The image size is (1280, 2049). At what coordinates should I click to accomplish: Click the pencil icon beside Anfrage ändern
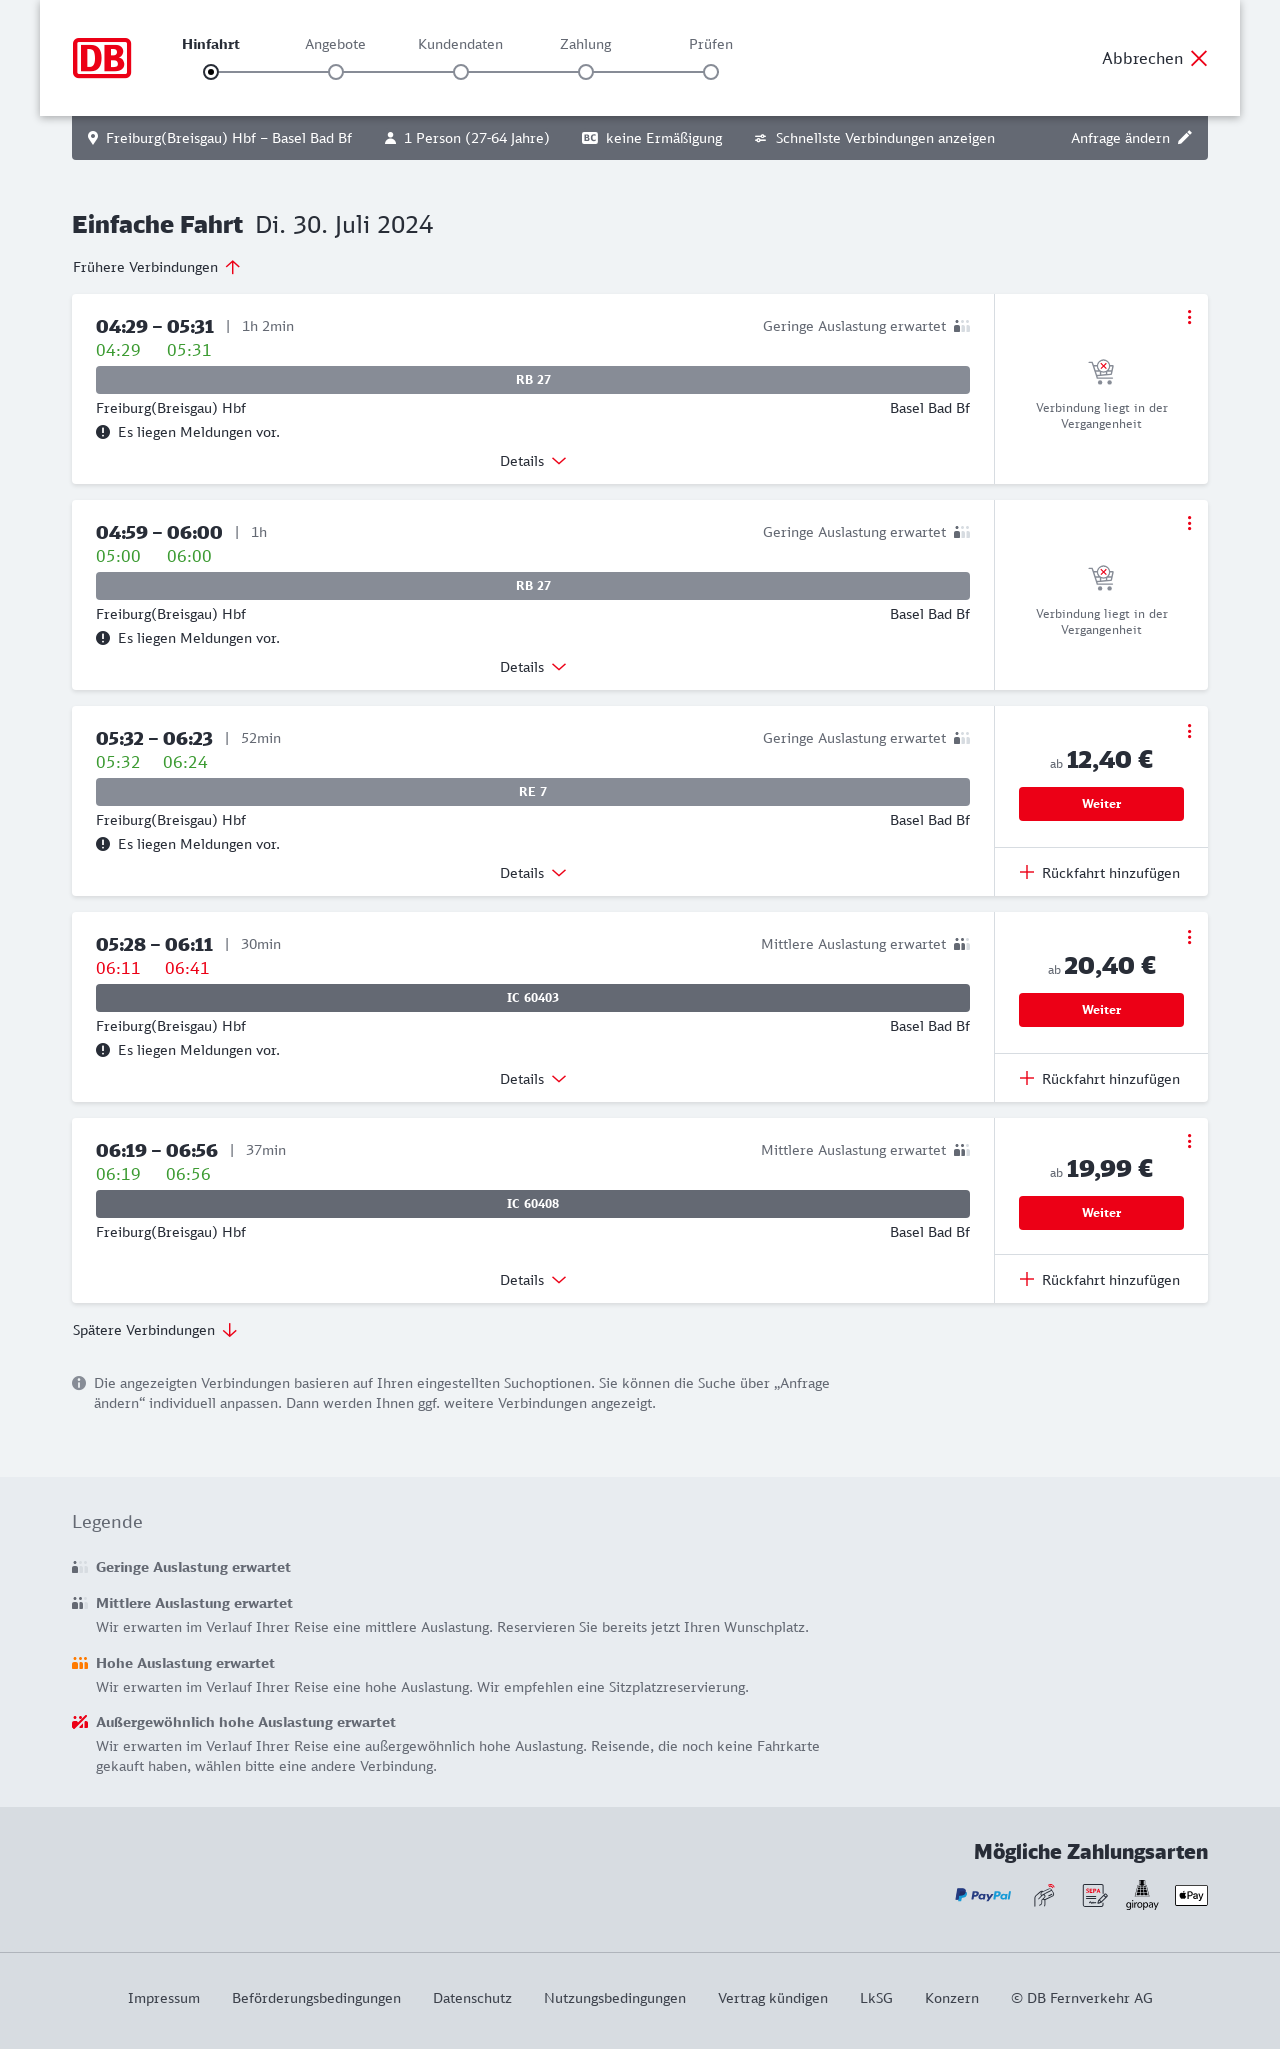coord(1185,138)
